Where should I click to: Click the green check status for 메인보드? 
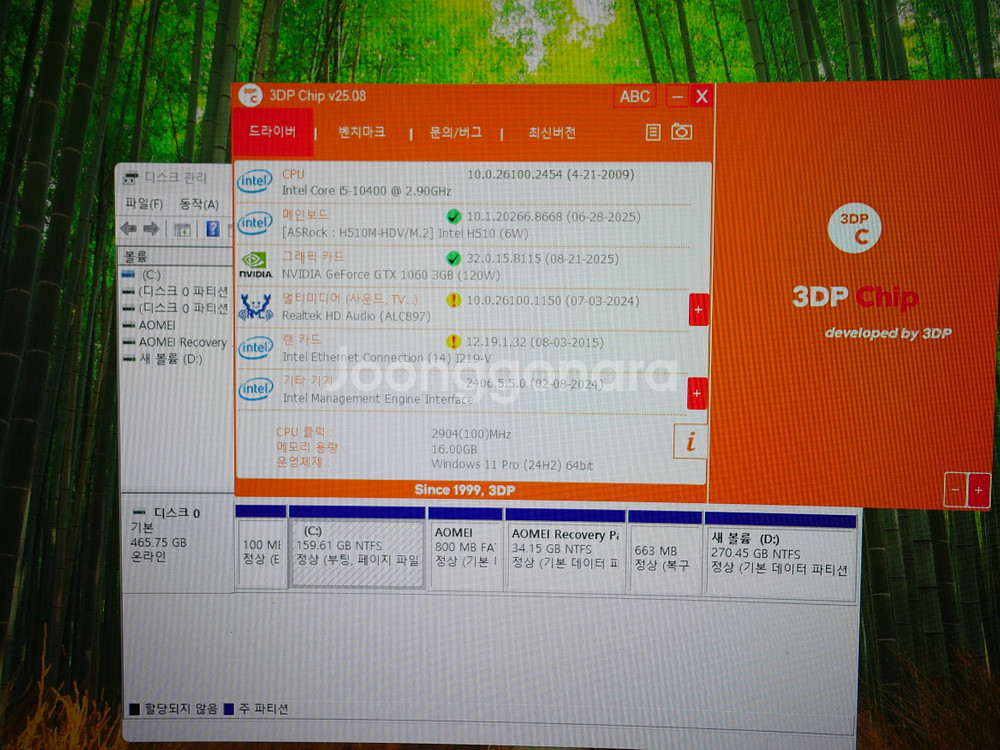point(453,217)
